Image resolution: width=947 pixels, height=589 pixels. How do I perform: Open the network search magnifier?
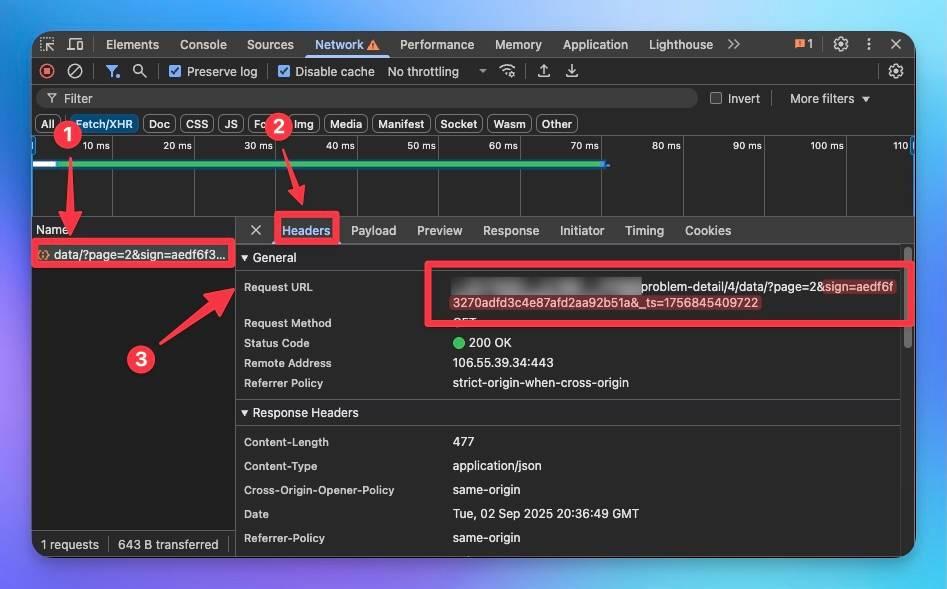point(140,71)
